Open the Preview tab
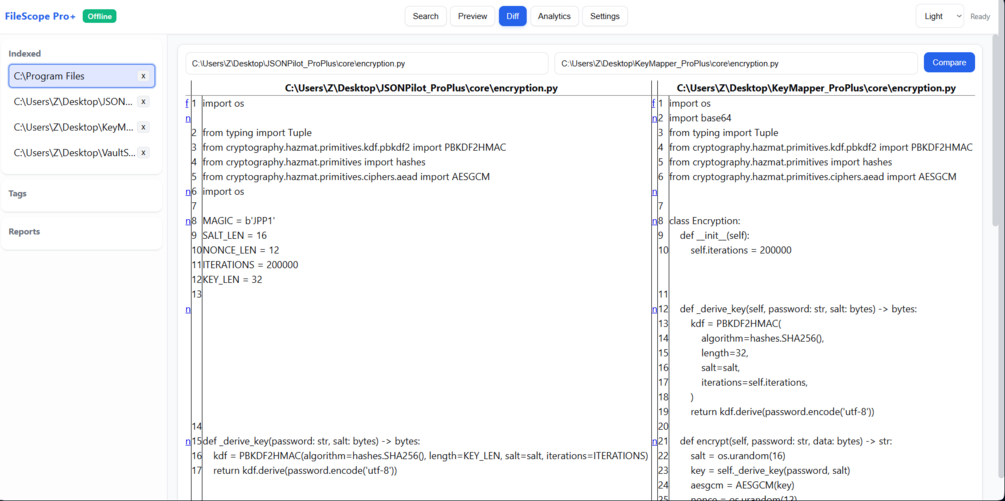 (x=472, y=16)
